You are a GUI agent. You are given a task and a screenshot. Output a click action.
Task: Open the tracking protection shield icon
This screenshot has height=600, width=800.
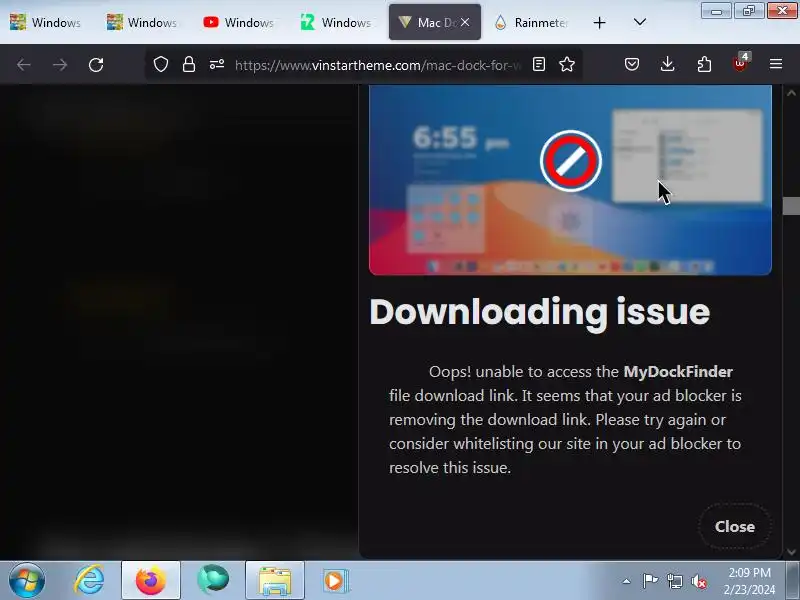[x=161, y=64]
